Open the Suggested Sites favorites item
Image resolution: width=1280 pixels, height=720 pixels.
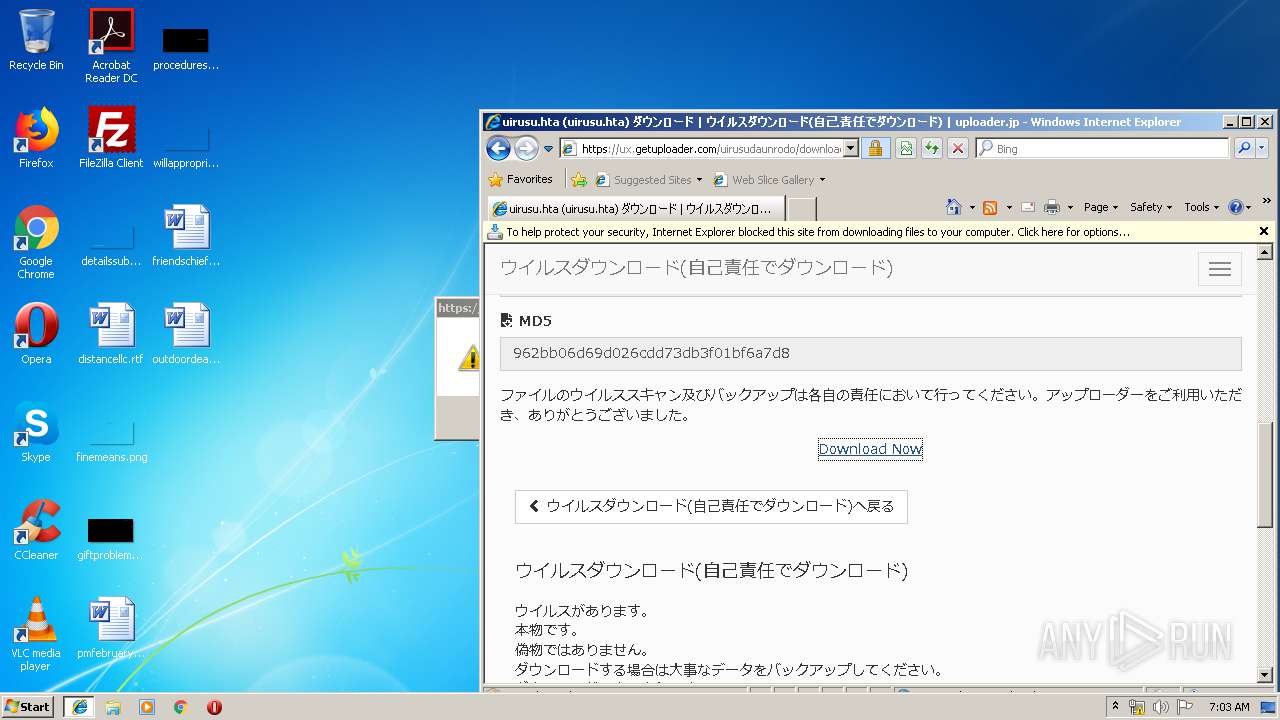pyautogui.click(x=648, y=180)
